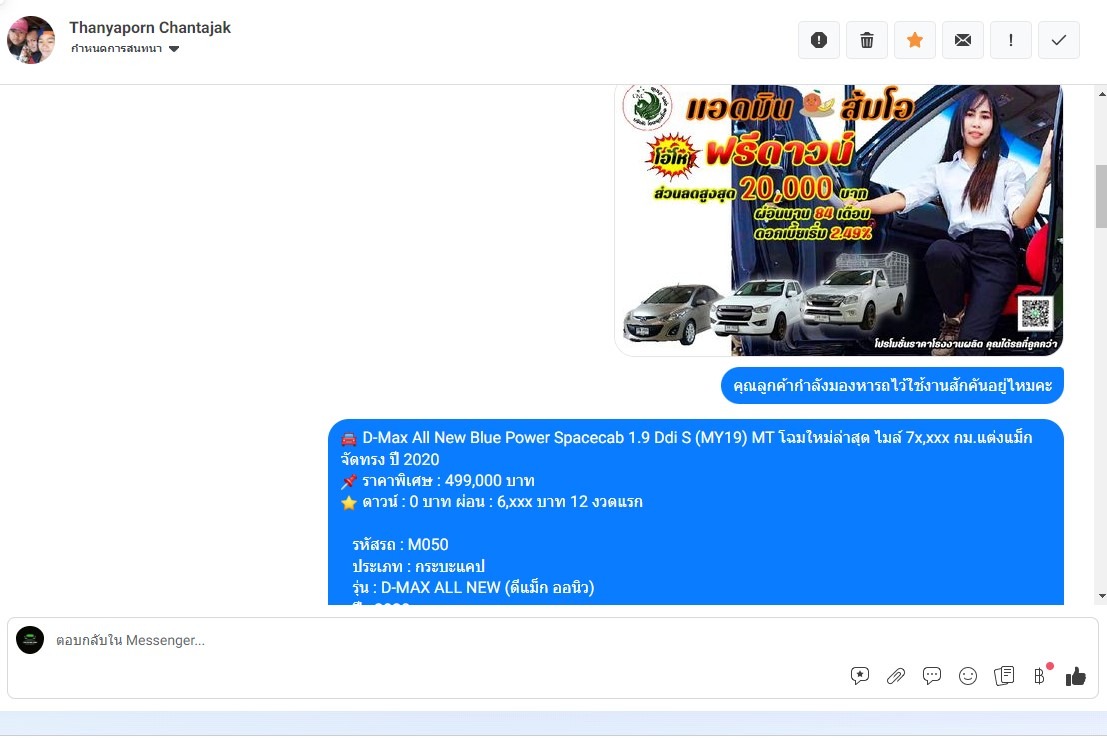1107x740 pixels.
Task: Mark conversation as spam with exclamation circle icon
Action: point(819,40)
